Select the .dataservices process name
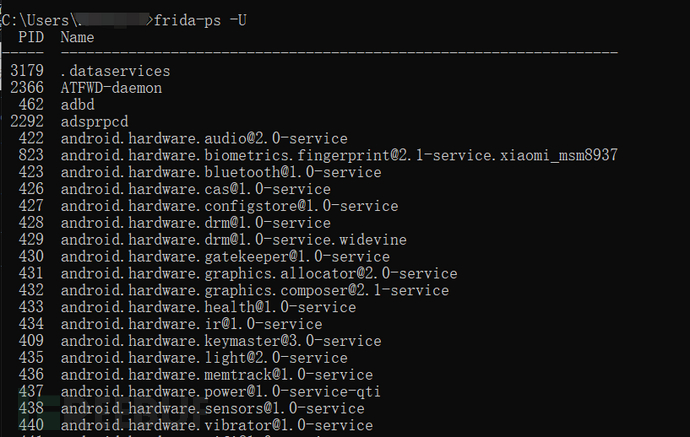 (x=115, y=71)
